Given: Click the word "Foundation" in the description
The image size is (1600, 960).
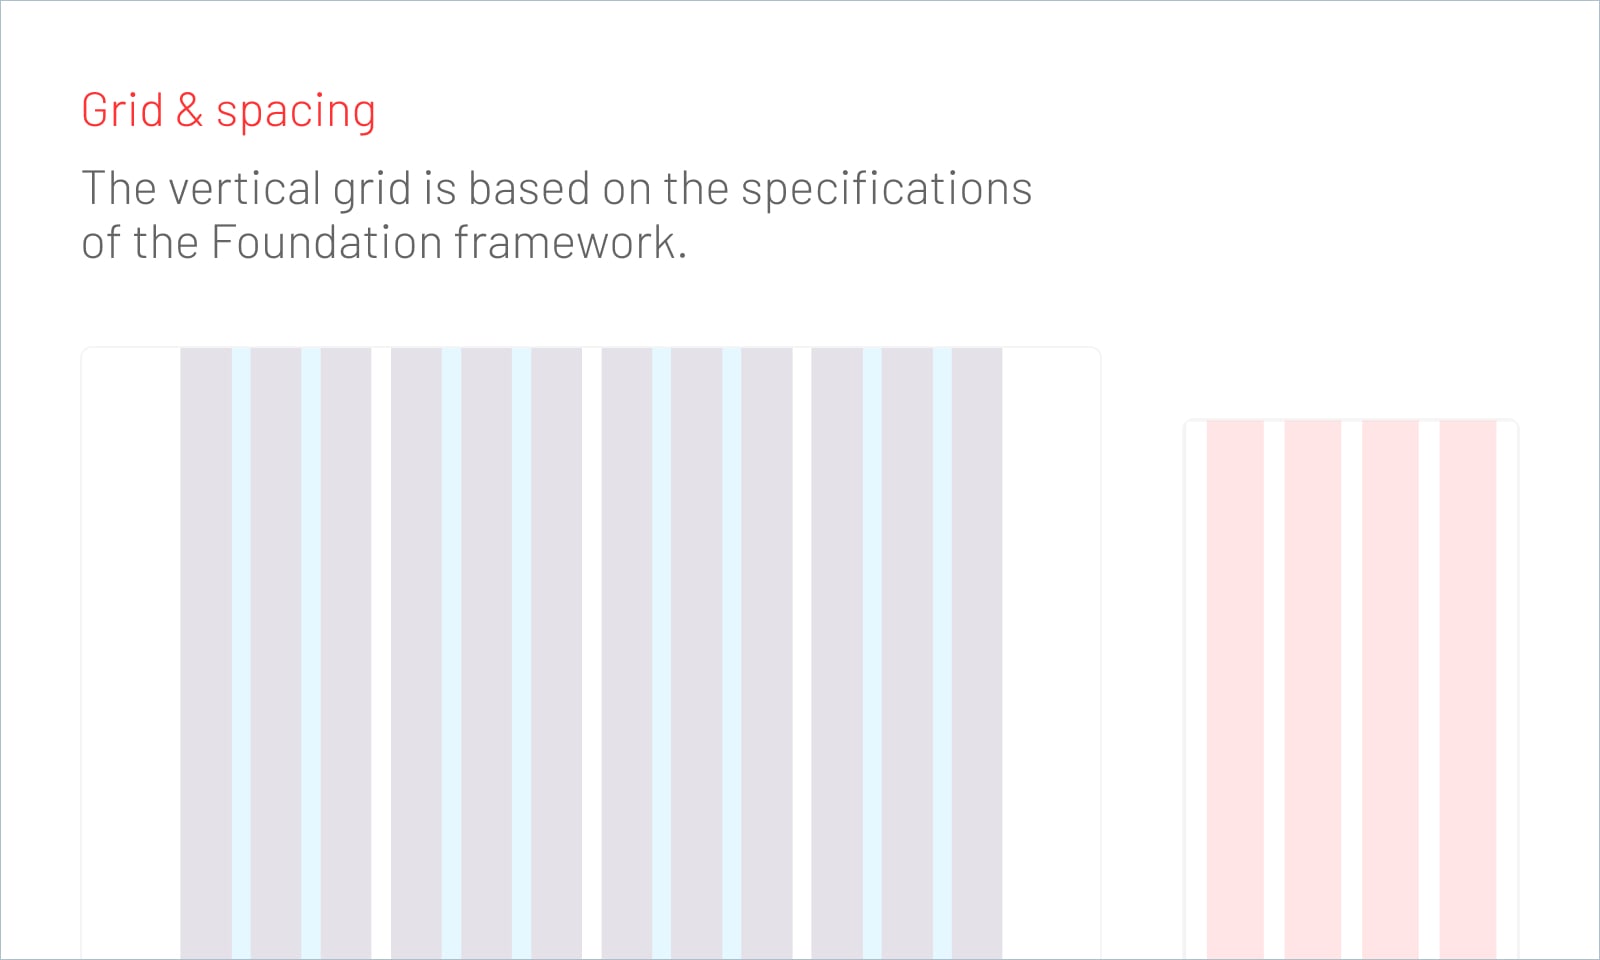Looking at the screenshot, I should pyautogui.click(x=327, y=242).
